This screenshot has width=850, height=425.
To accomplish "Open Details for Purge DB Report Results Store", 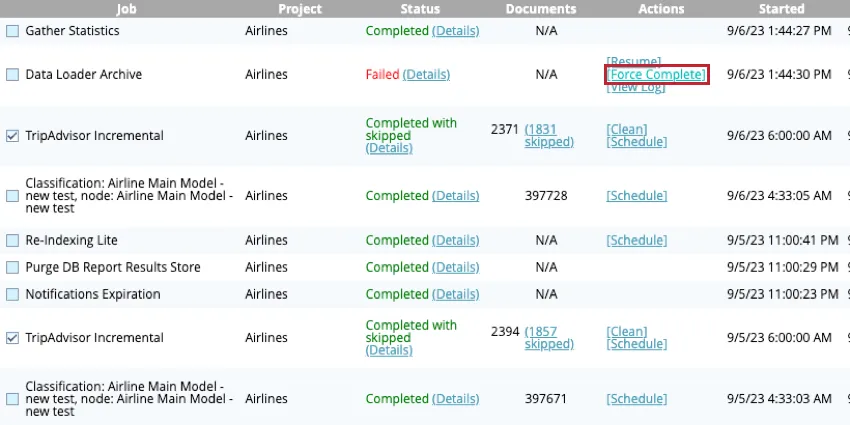I will click(455, 267).
